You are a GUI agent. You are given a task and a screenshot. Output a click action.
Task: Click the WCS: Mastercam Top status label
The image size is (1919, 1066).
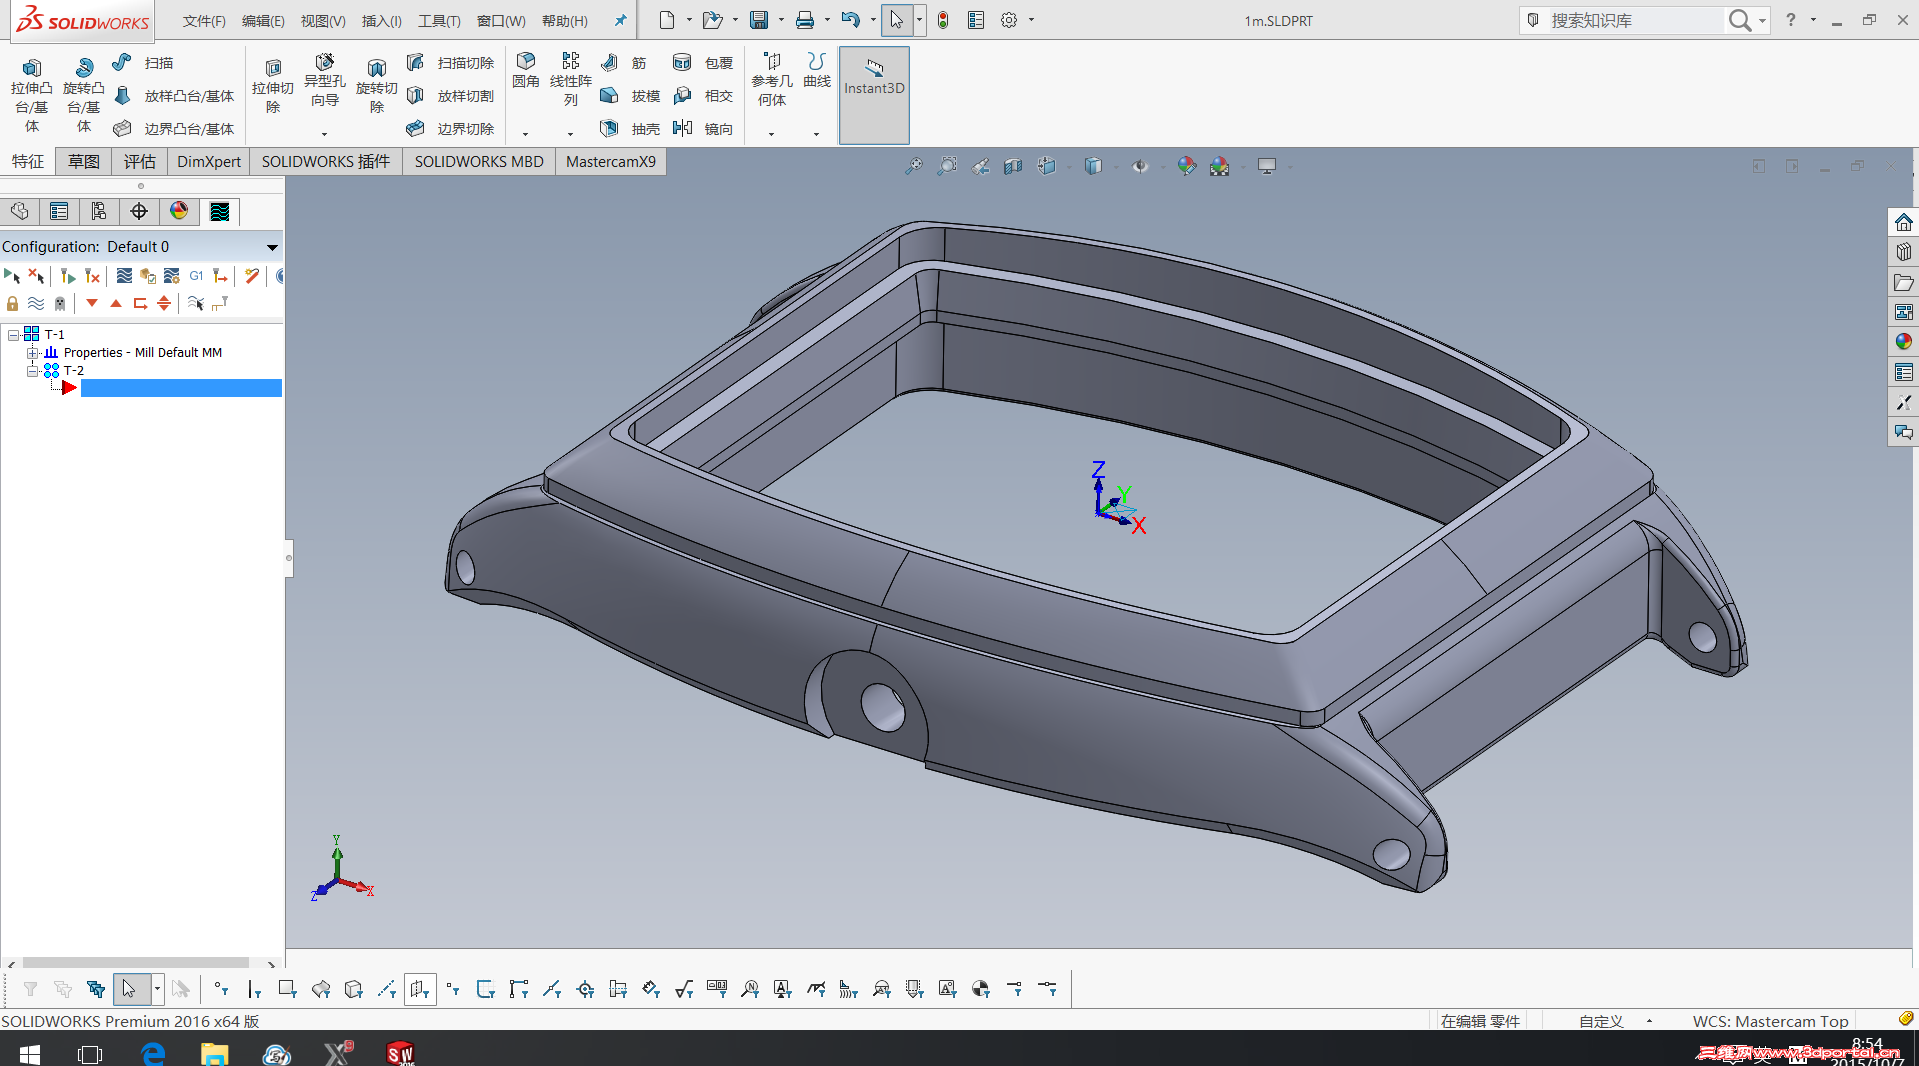[1770, 1021]
